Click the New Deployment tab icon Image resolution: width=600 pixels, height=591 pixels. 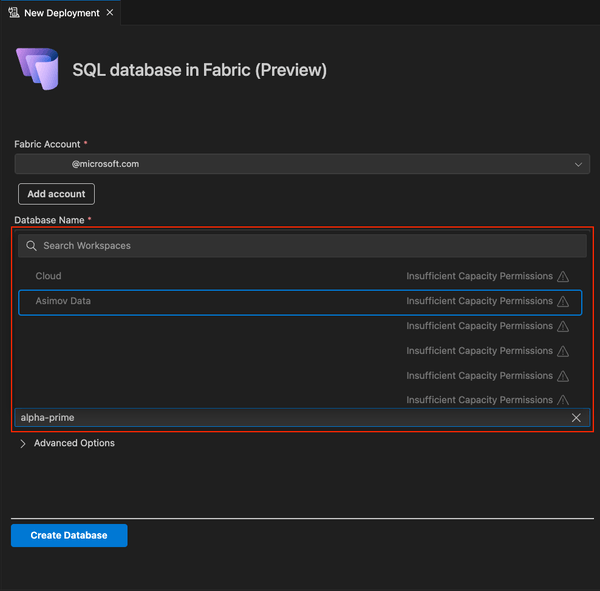pyautogui.click(x=14, y=13)
